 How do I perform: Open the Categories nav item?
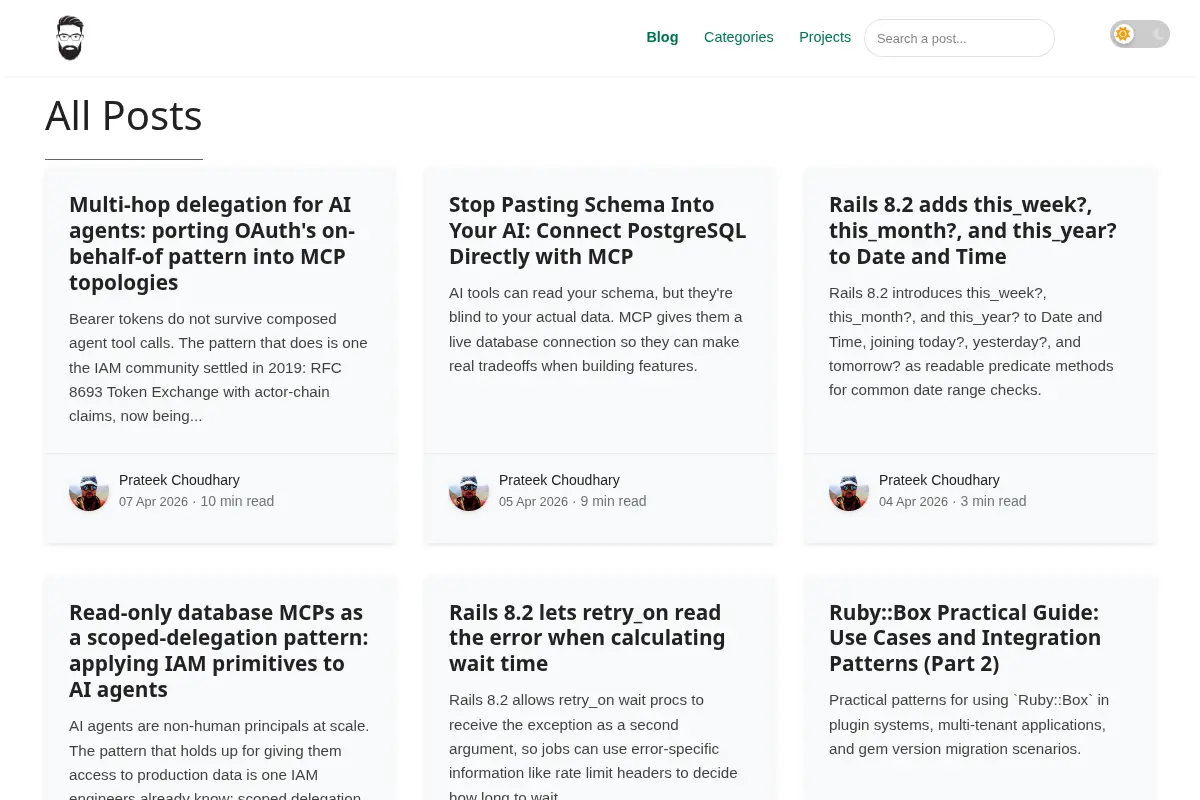tap(739, 37)
